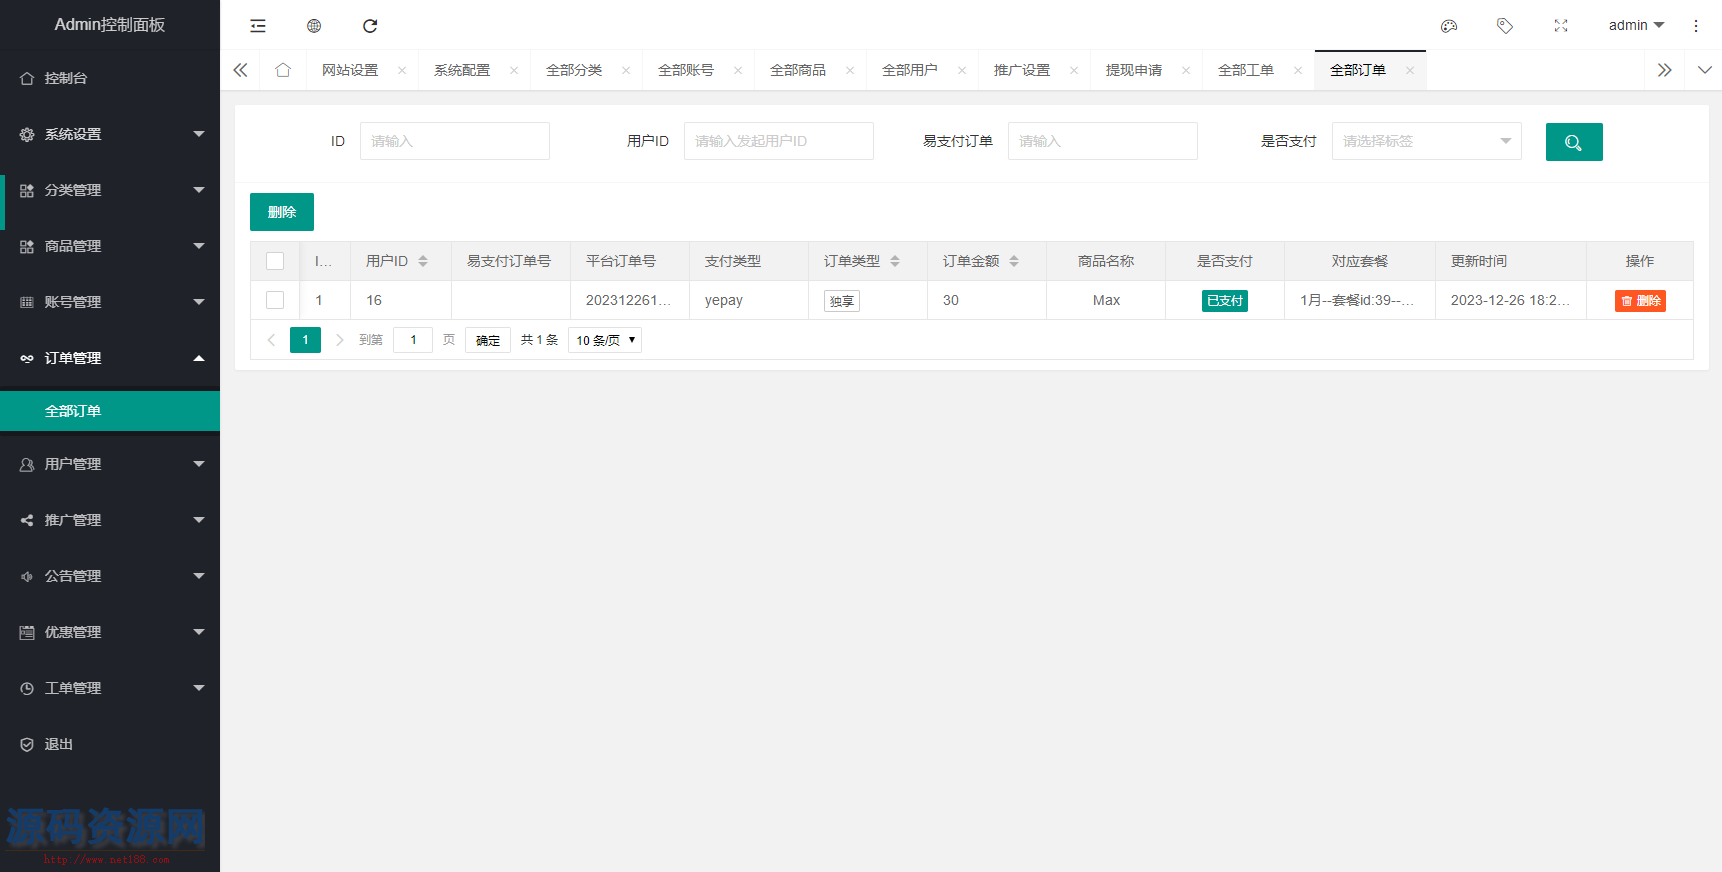Open the 10 条/页 page size dropdown
Viewport: 1722px width, 872px height.
click(x=605, y=340)
